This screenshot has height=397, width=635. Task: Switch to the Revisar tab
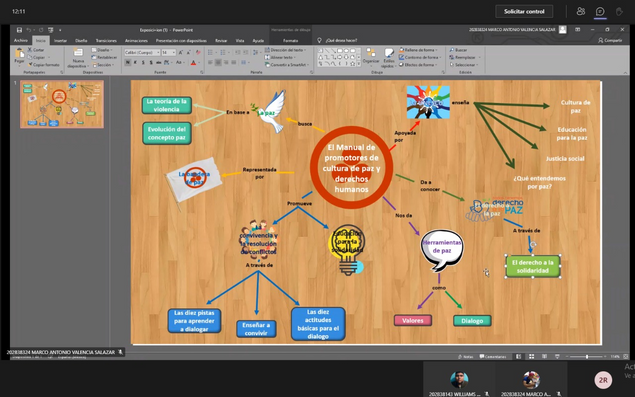click(x=221, y=41)
